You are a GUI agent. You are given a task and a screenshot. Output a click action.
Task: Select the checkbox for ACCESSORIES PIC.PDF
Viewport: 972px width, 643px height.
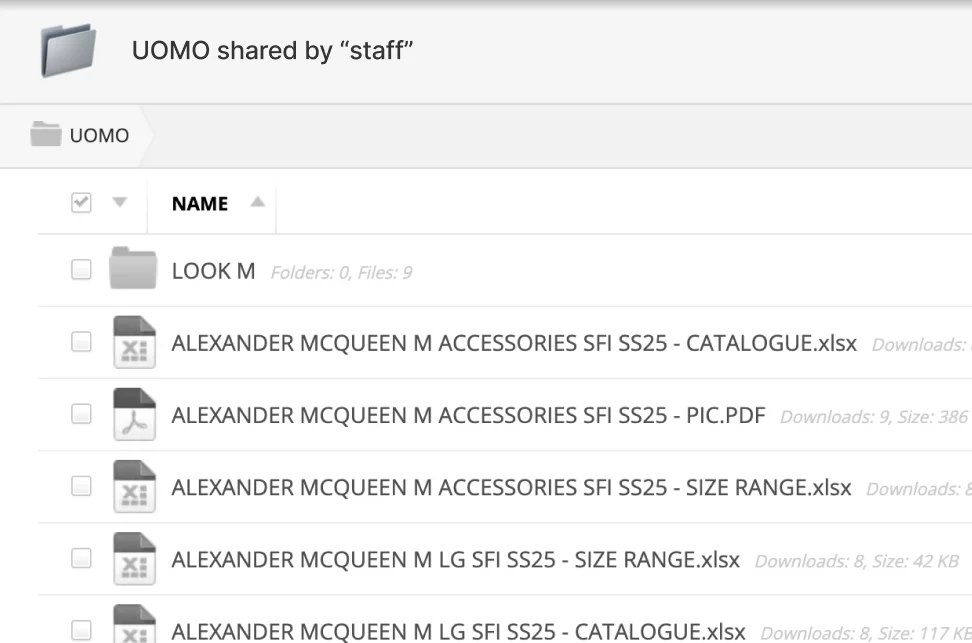[81, 414]
